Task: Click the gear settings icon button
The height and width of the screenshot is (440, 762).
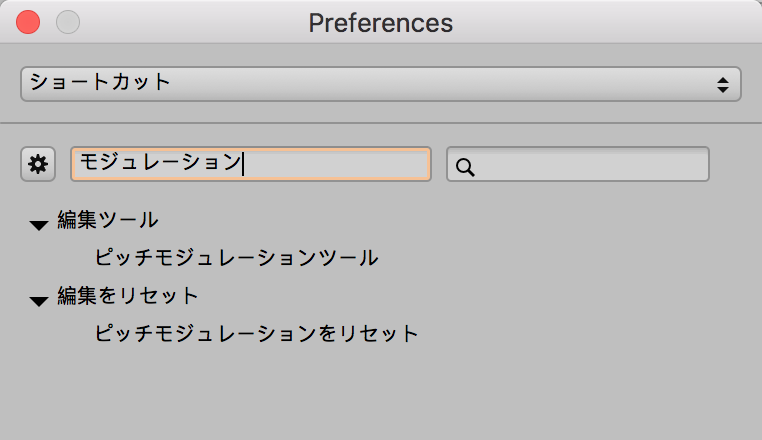Action: [38, 165]
